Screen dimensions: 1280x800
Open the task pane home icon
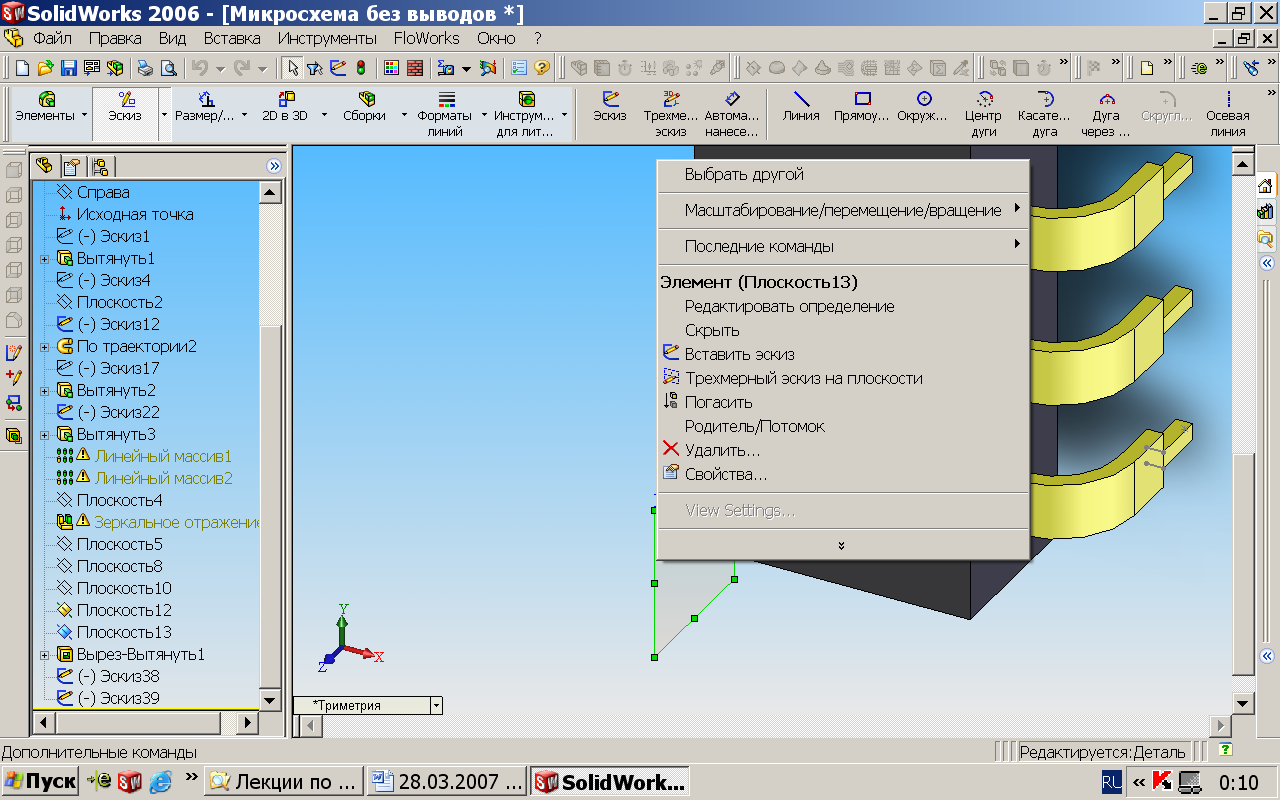pyautogui.click(x=1266, y=186)
